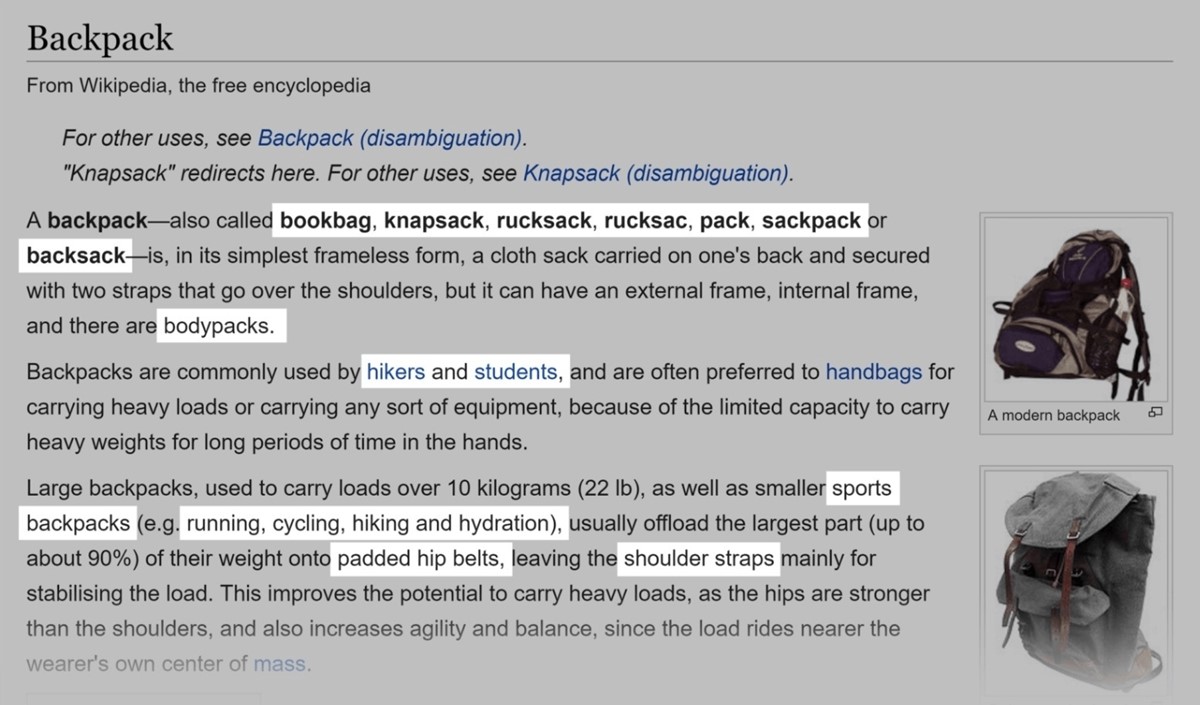Follow the Backpack (disambiguation) link

[x=390, y=138]
